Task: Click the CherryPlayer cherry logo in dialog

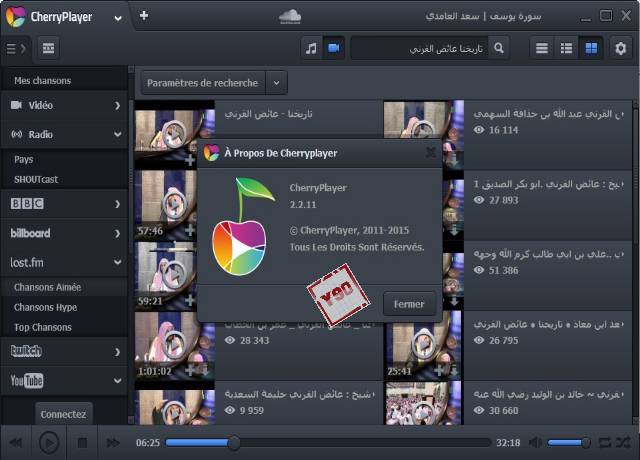Action: 242,227
